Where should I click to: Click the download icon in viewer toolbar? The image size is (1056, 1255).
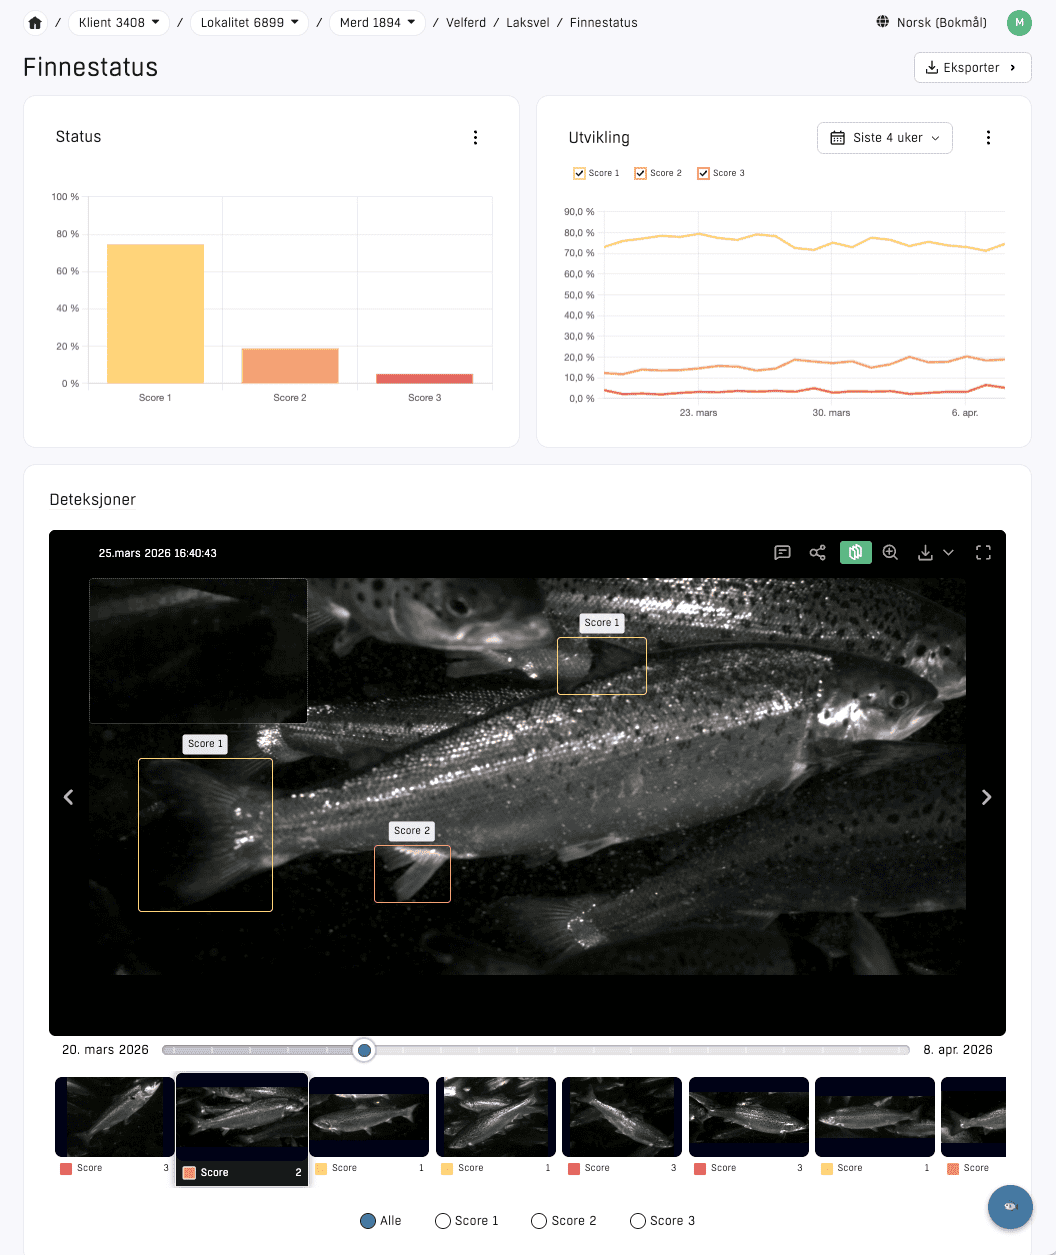926,553
